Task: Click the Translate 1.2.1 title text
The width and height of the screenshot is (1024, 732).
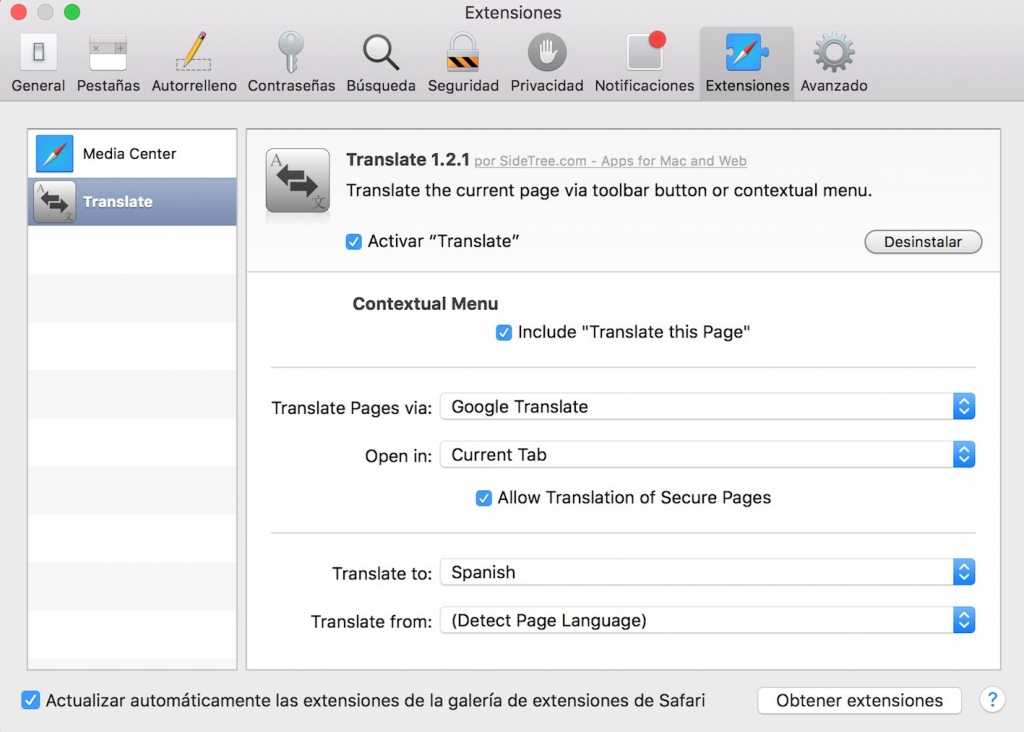Action: pyautogui.click(x=408, y=159)
